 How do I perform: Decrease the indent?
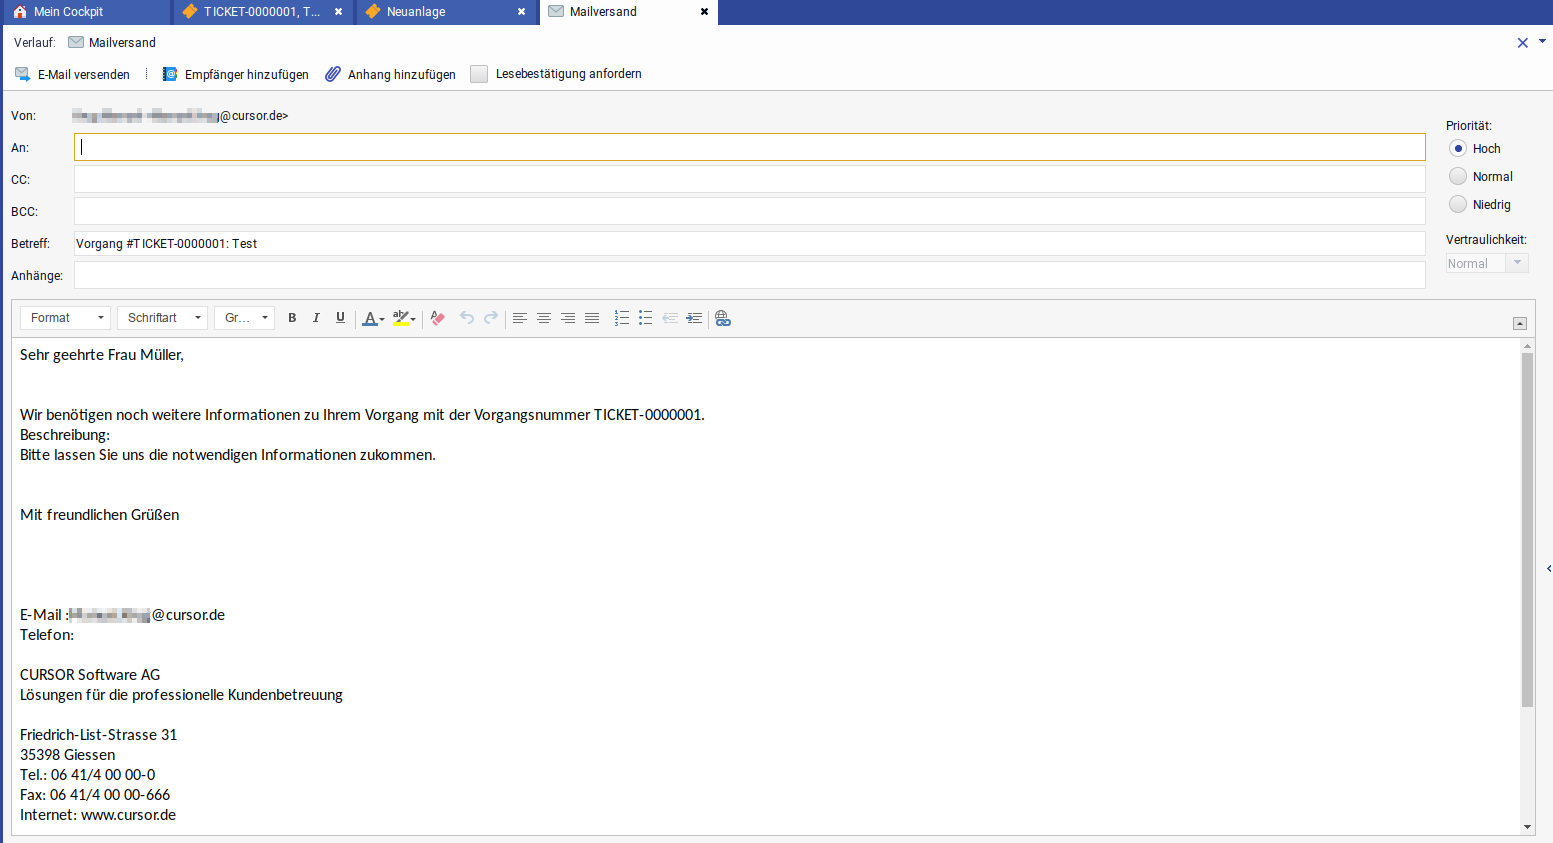[x=670, y=318]
